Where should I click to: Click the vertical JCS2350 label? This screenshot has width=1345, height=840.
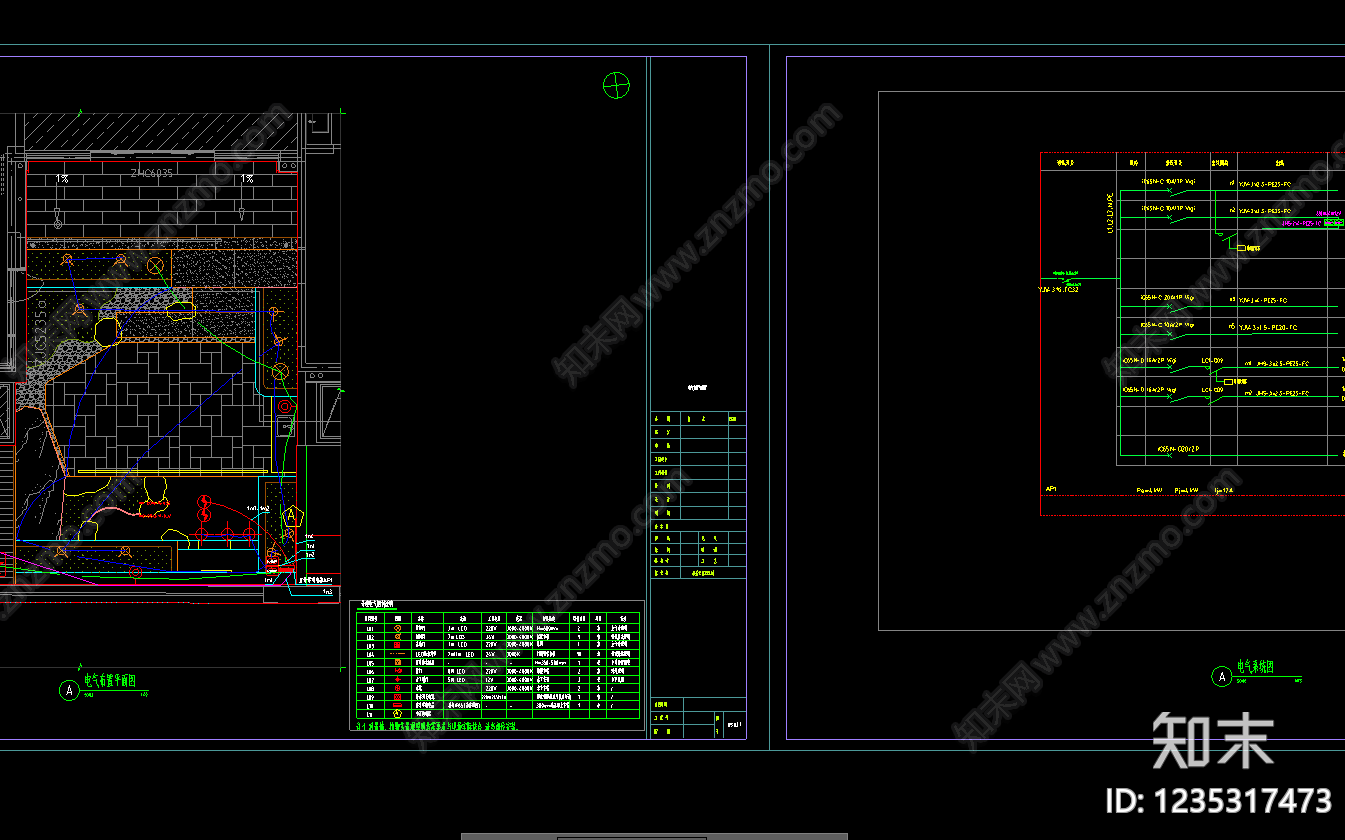43,330
